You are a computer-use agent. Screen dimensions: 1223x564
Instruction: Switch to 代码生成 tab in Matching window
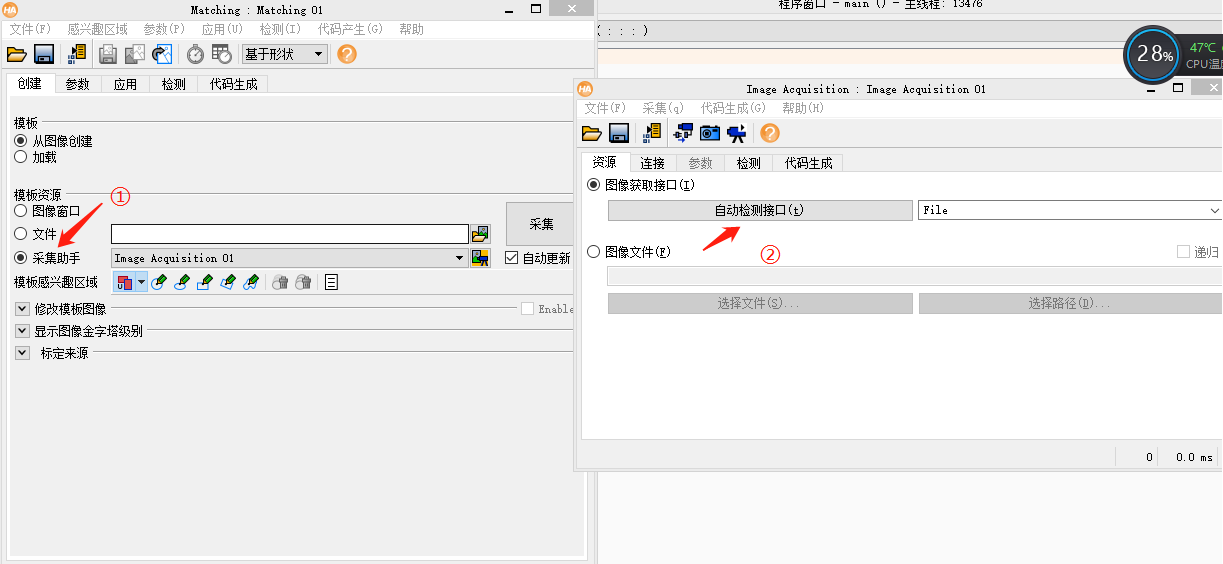click(233, 84)
